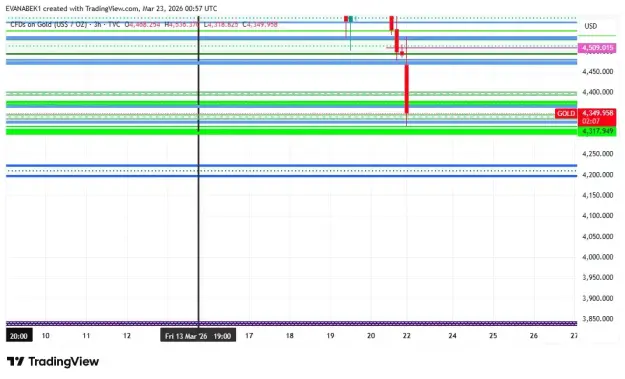The height and width of the screenshot is (379, 625).
Task: Click the 4,050.000 price axis label
Action: [x=597, y=236]
